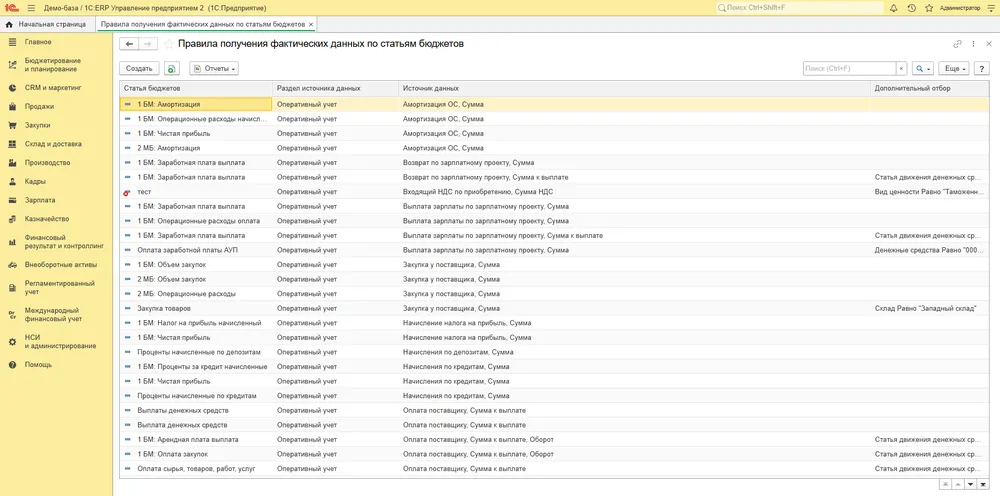Click Создать button
This screenshot has height=496, width=1000.
(139, 68)
